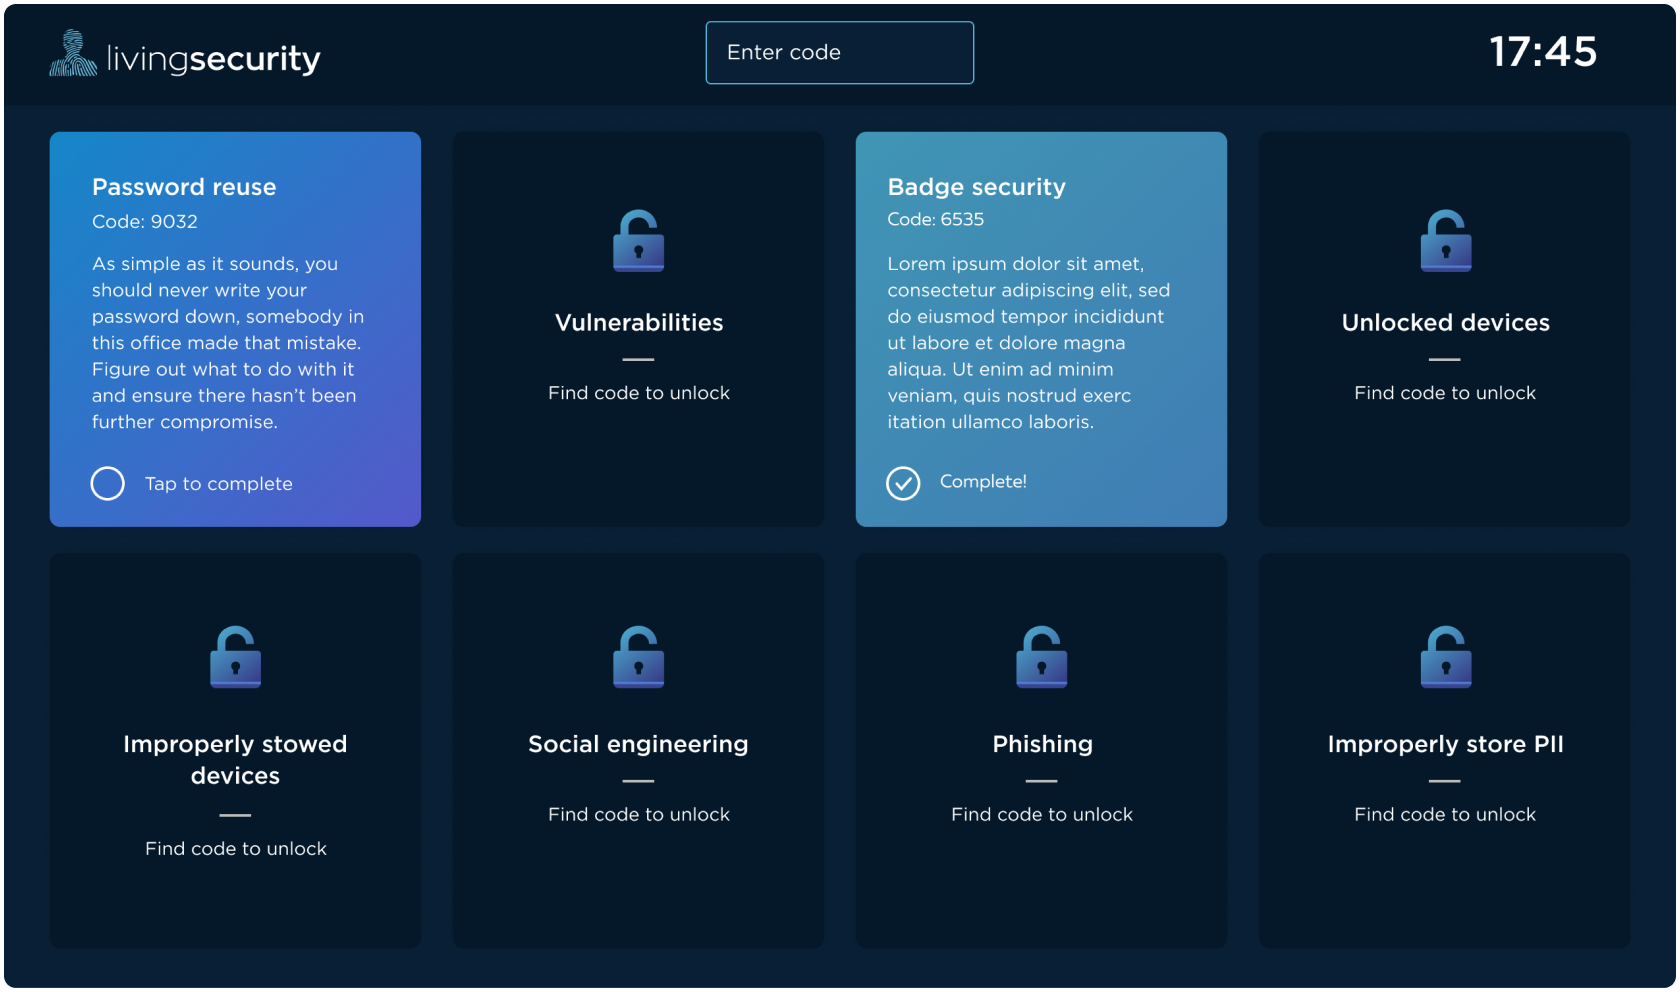Click the Complete! label on Badge security
The height and width of the screenshot is (992, 1680).
[x=983, y=481]
